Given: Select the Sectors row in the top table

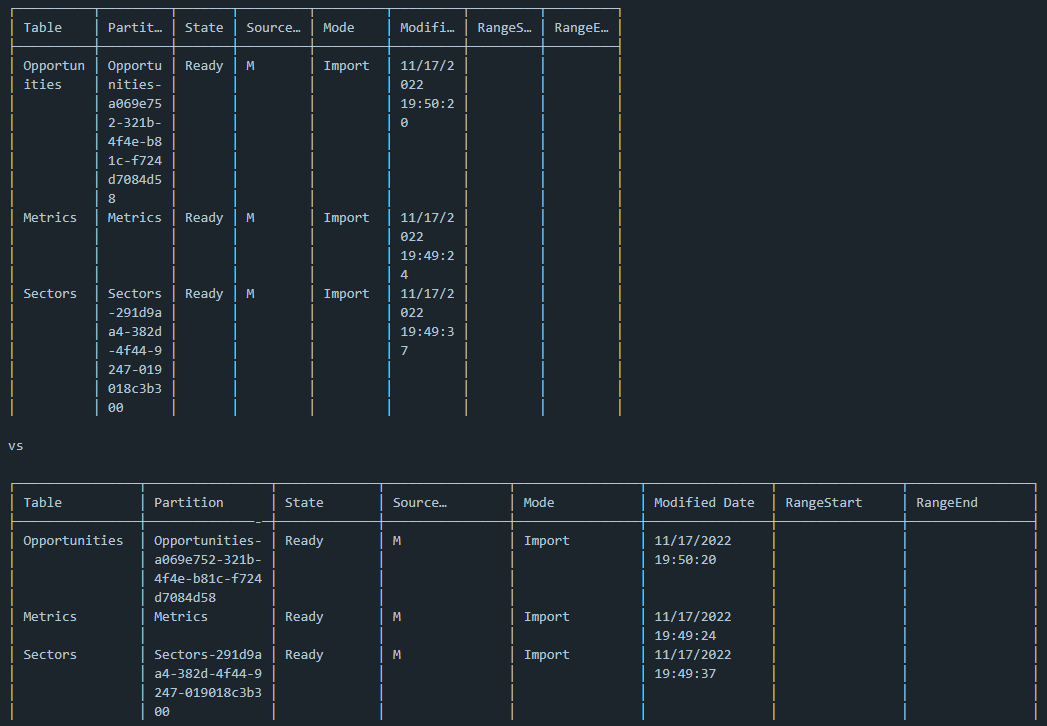Looking at the screenshot, I should 50,292.
